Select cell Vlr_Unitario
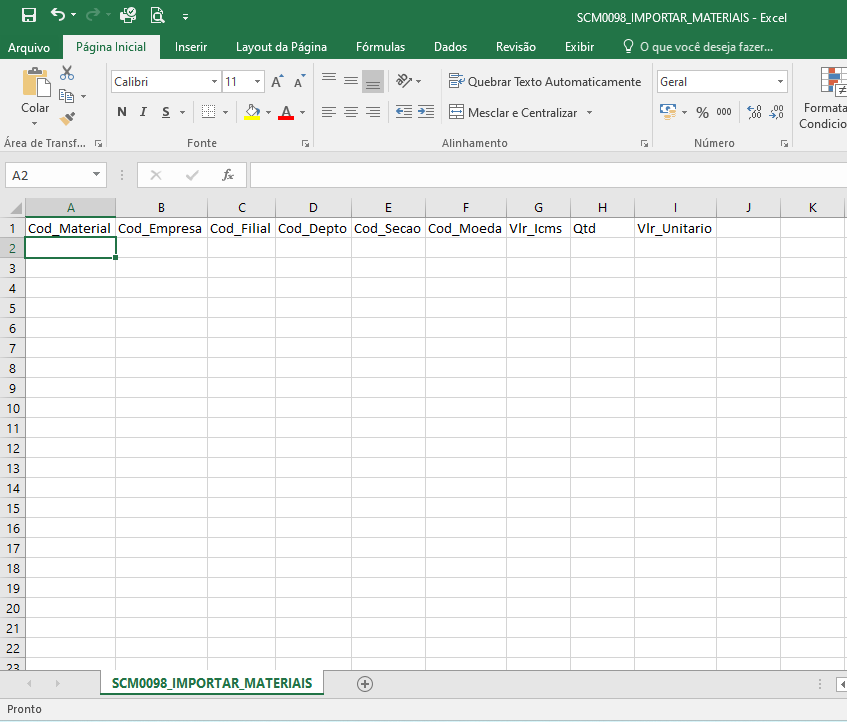Screen dimensions: 847x722 pos(675,228)
